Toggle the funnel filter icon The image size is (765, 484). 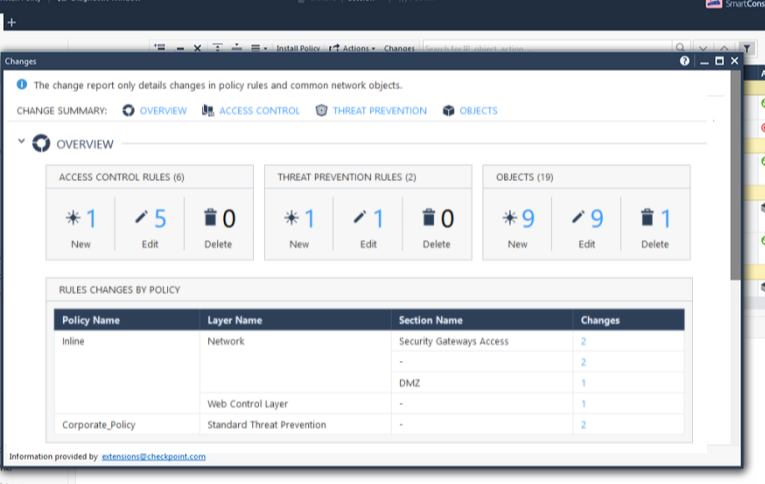point(746,48)
